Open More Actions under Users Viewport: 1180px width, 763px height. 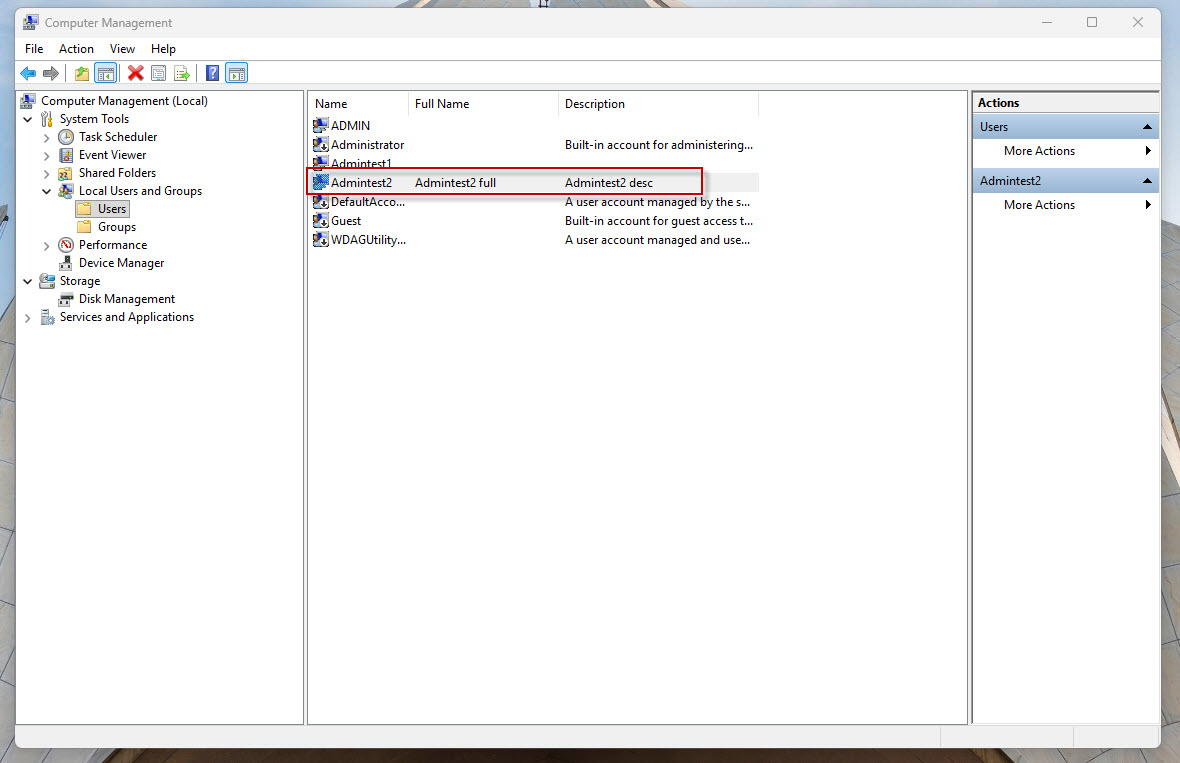pyautogui.click(x=1066, y=150)
